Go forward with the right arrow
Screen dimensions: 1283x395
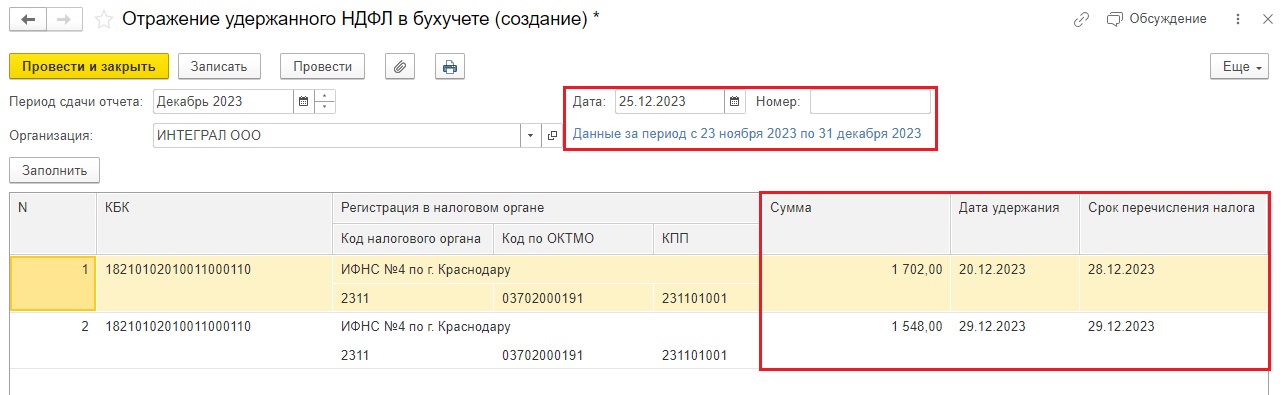[x=65, y=19]
